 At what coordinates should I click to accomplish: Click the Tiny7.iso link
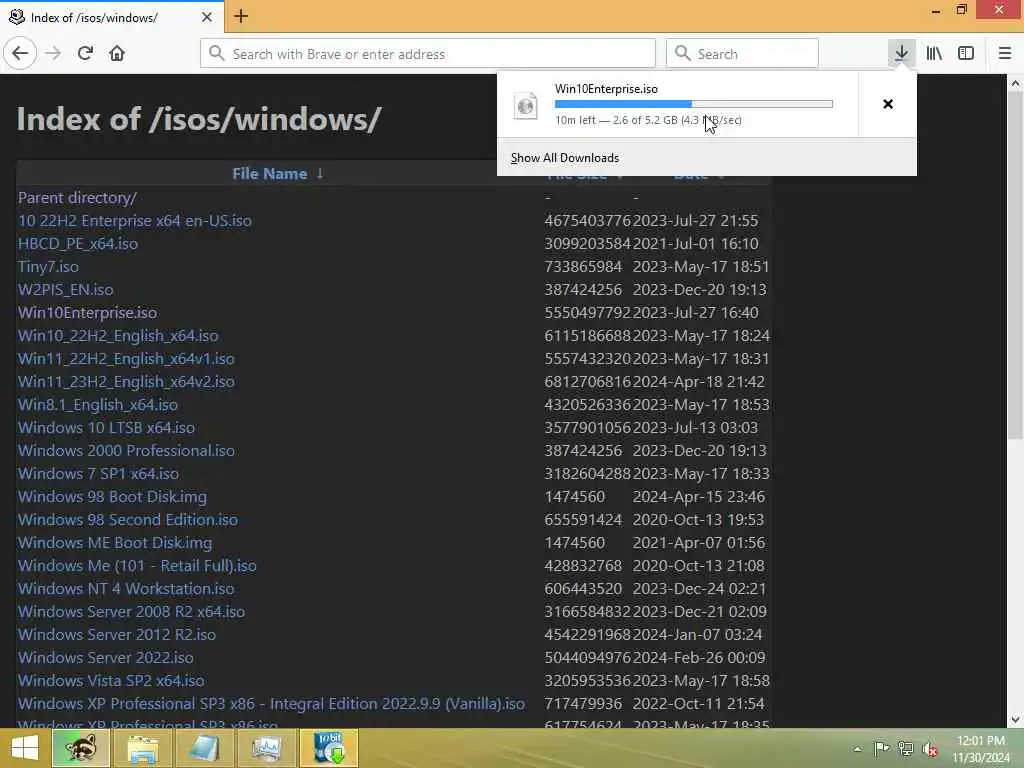tap(48, 266)
